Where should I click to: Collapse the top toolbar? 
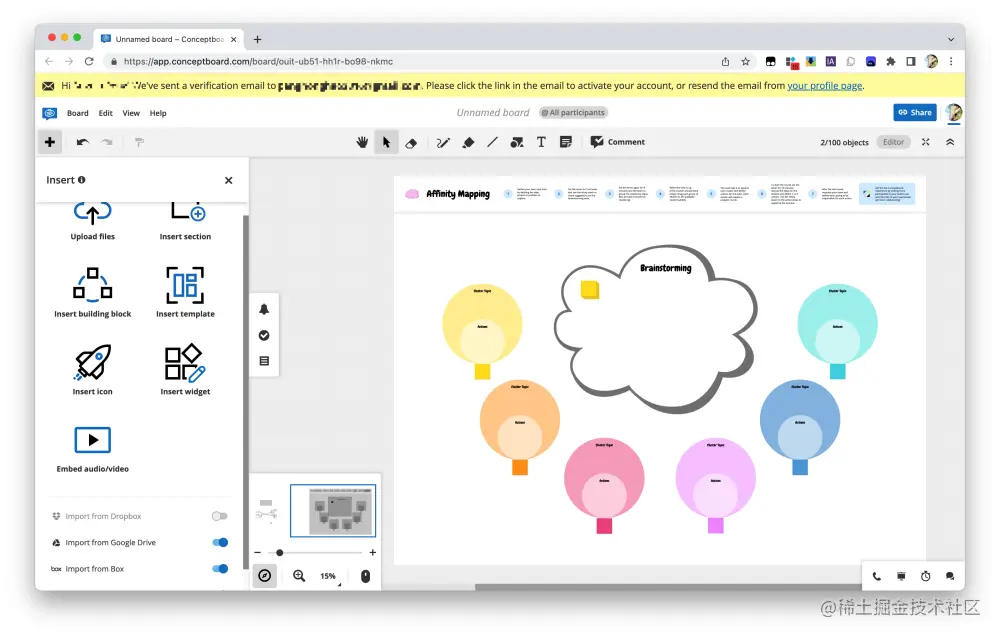click(x=950, y=142)
